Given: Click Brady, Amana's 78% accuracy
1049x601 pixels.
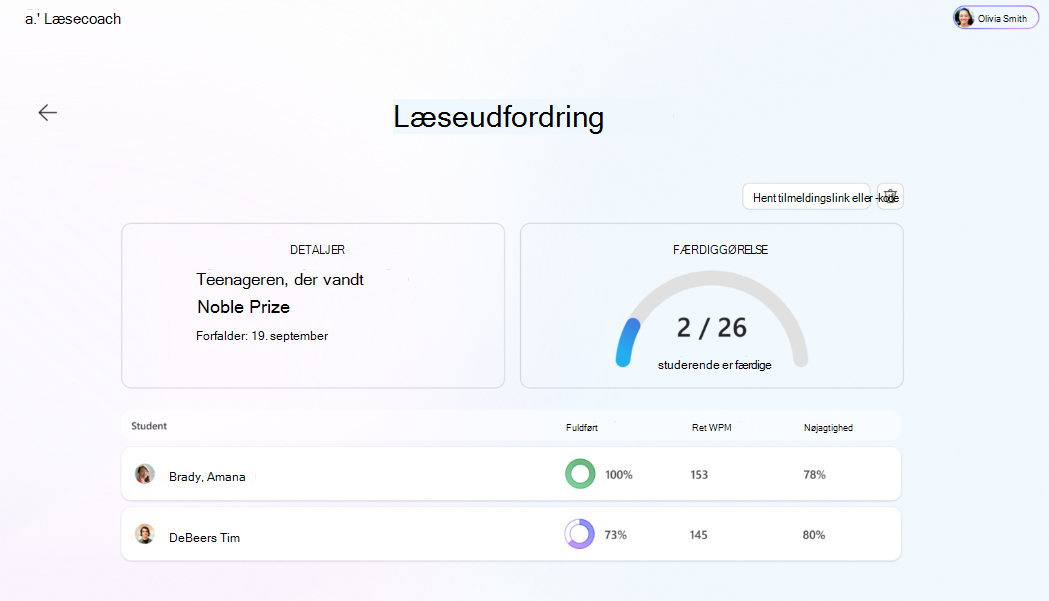Looking at the screenshot, I should [814, 475].
